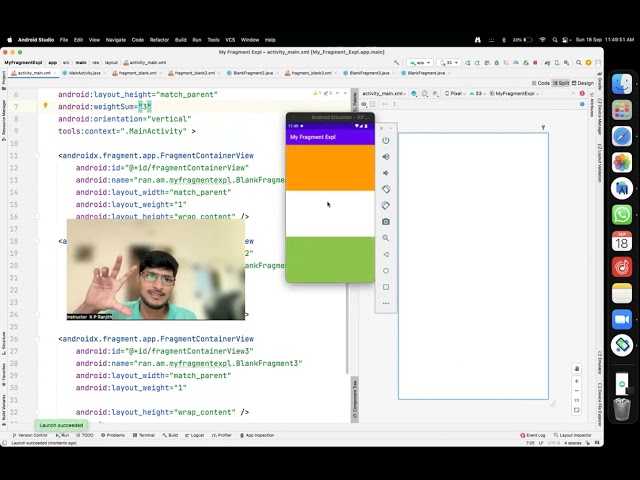The height and width of the screenshot is (480, 640).
Task: Select the BlankFragment2.java editor tab
Action: [x=253, y=73]
